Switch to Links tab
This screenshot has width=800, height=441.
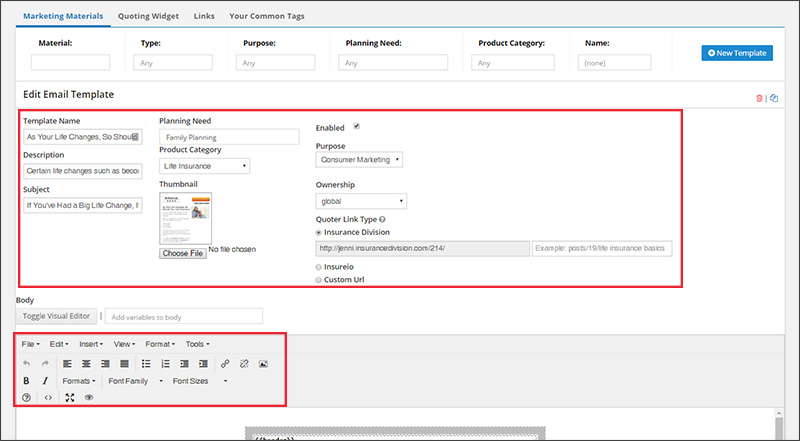click(x=204, y=16)
